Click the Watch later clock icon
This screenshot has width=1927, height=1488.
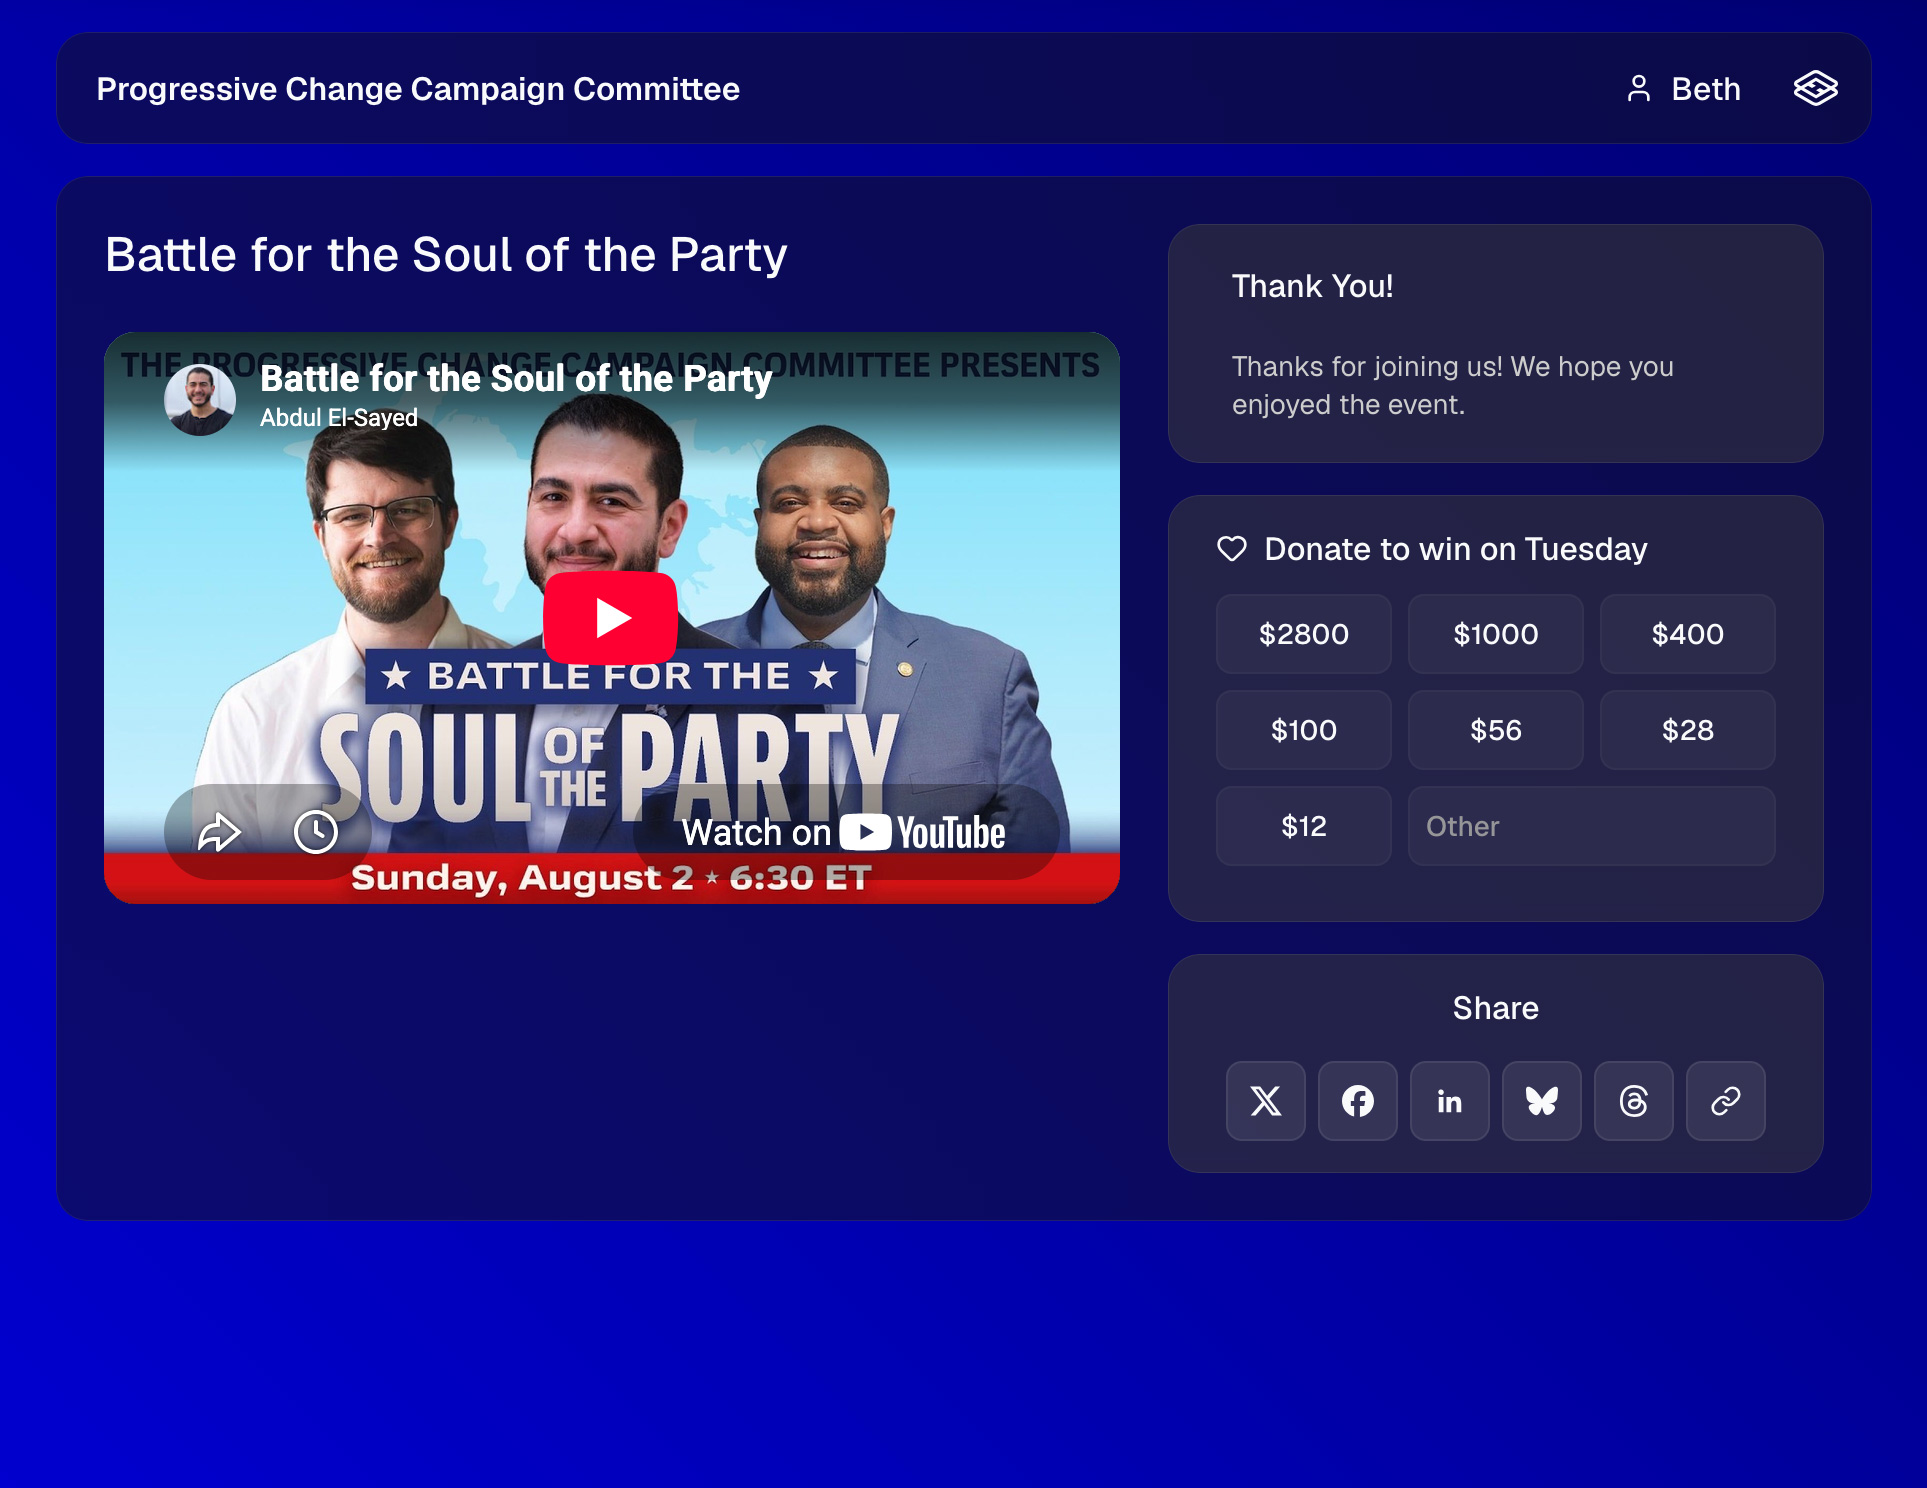click(x=316, y=832)
